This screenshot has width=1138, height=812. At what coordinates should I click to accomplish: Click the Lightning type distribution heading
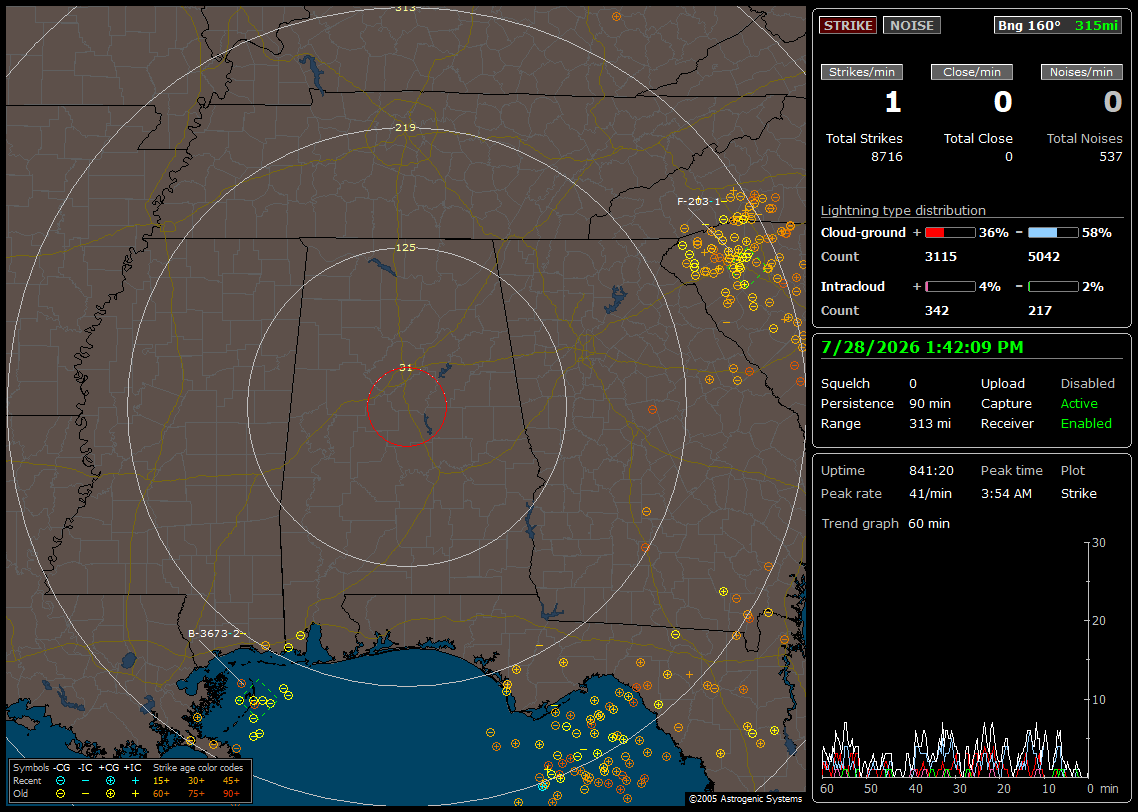(x=903, y=210)
